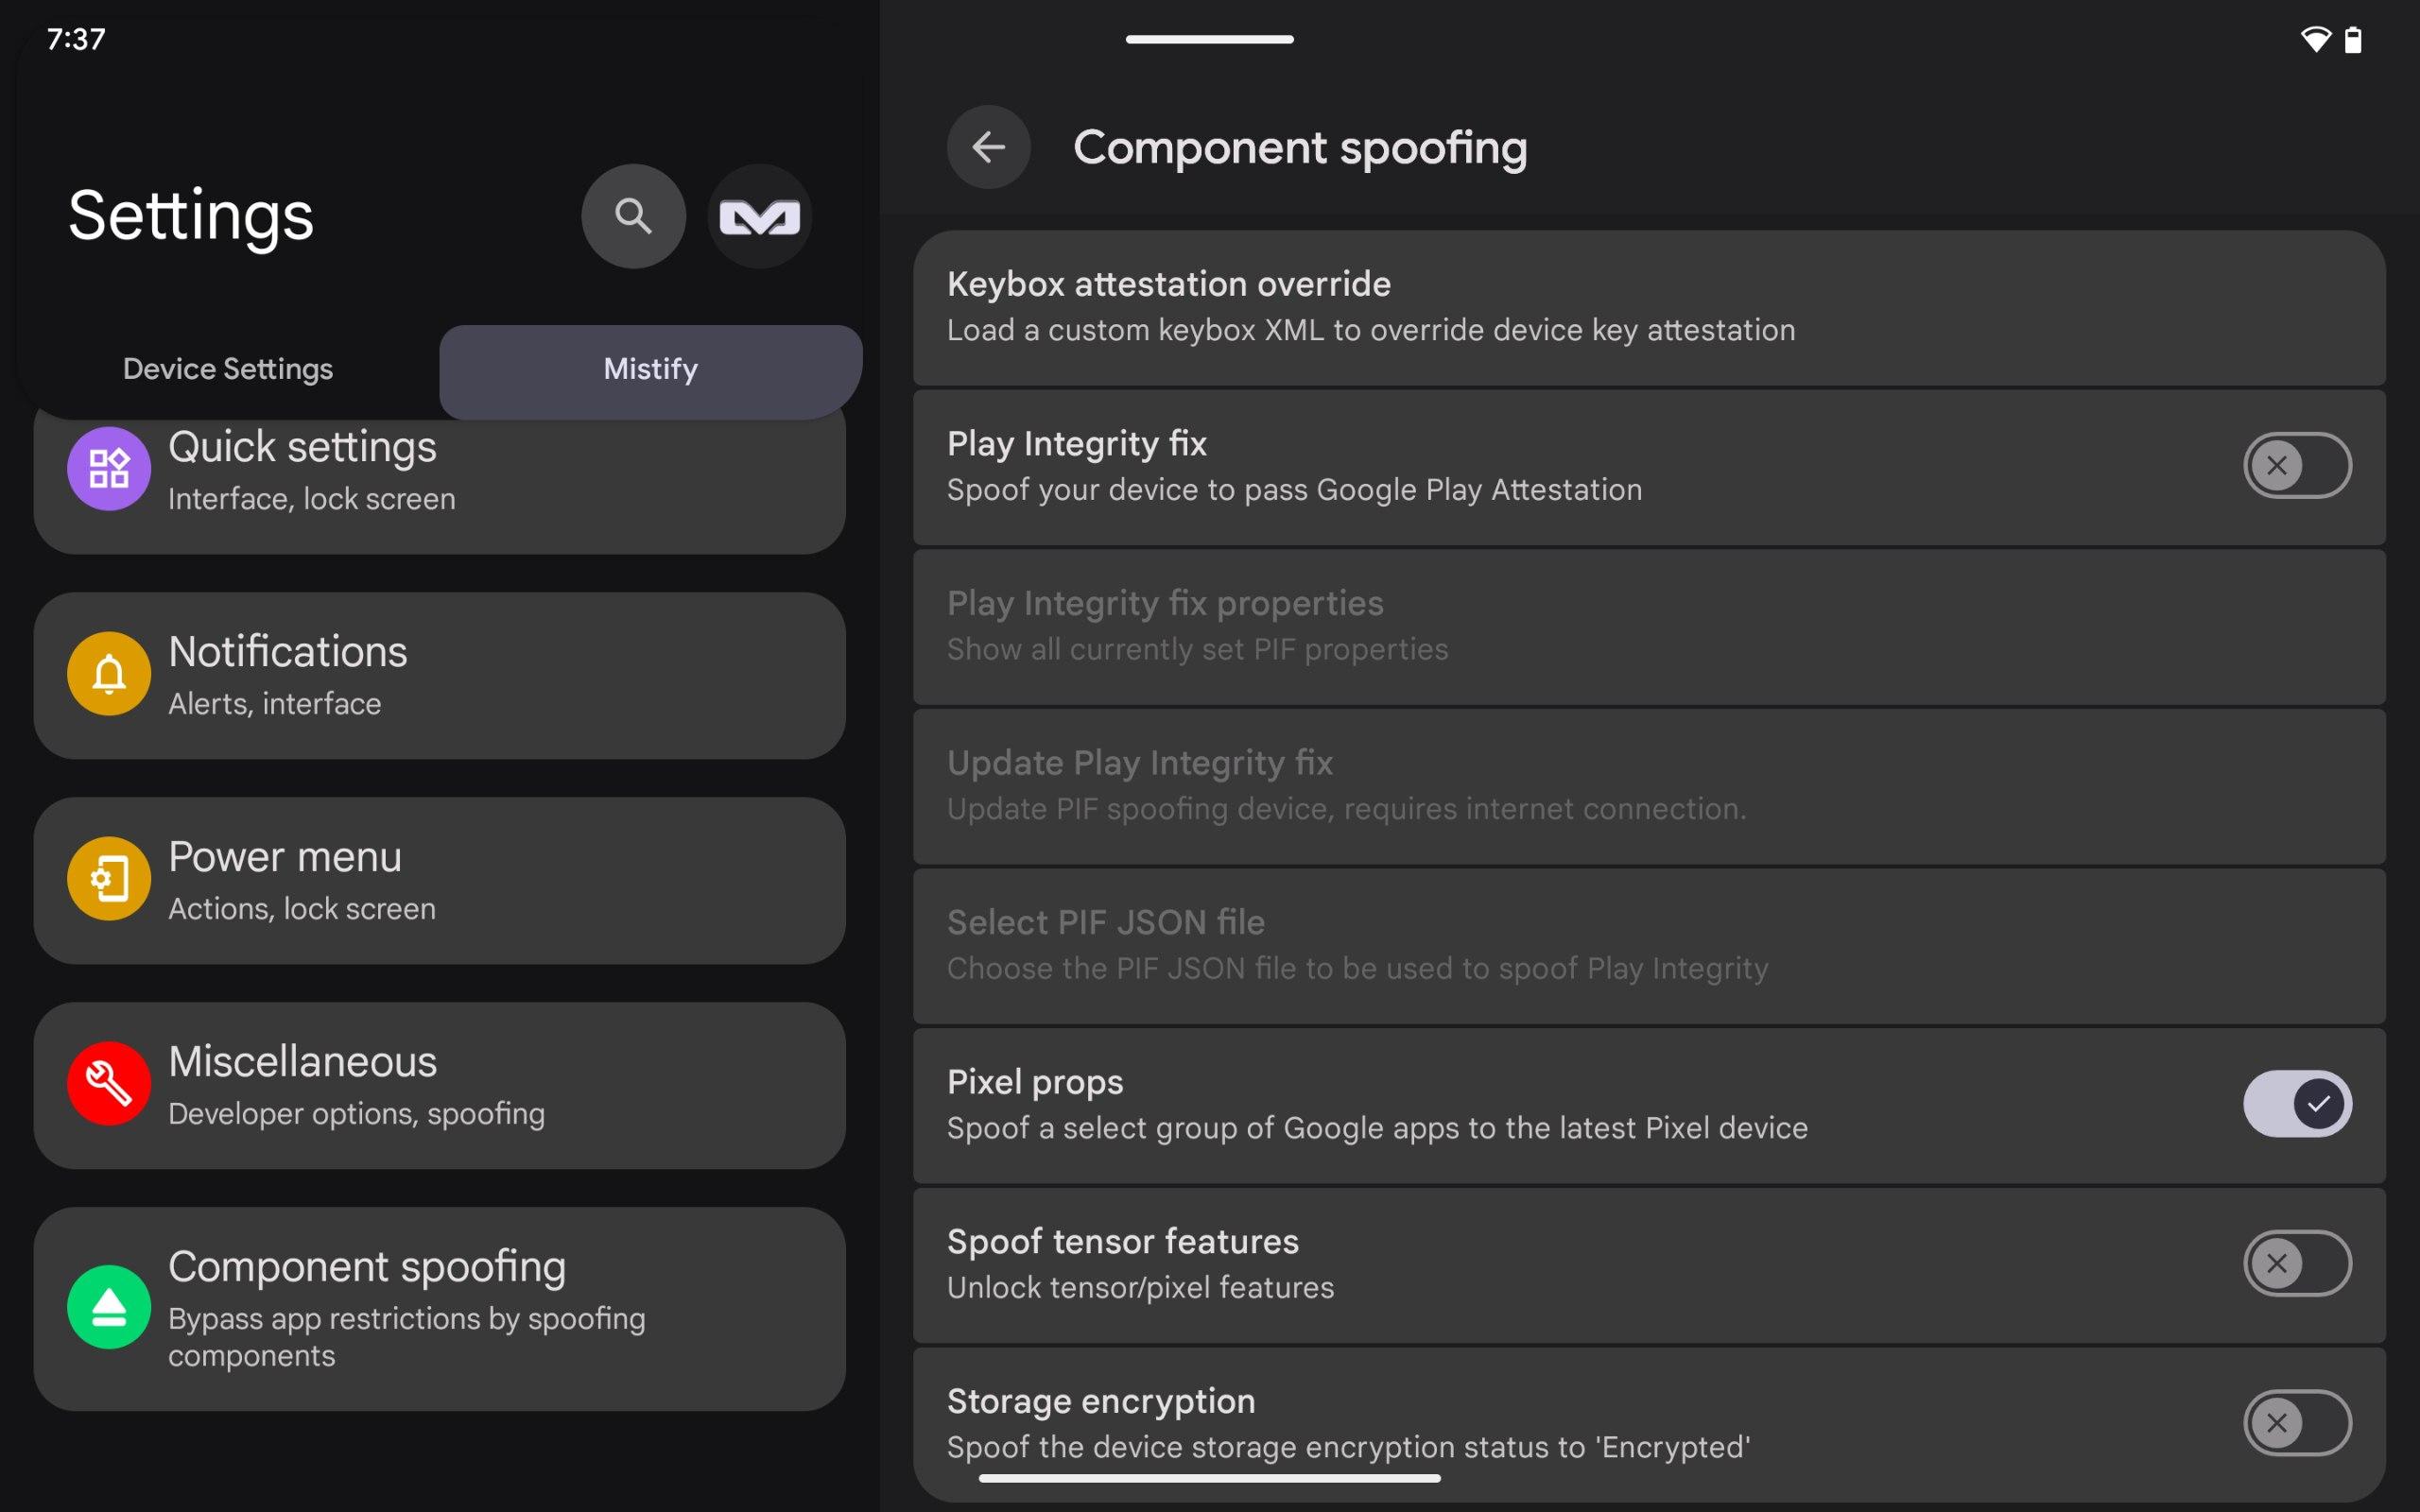Enable the Storage encryption switch
The height and width of the screenshot is (1512, 2420).
point(2296,1422)
